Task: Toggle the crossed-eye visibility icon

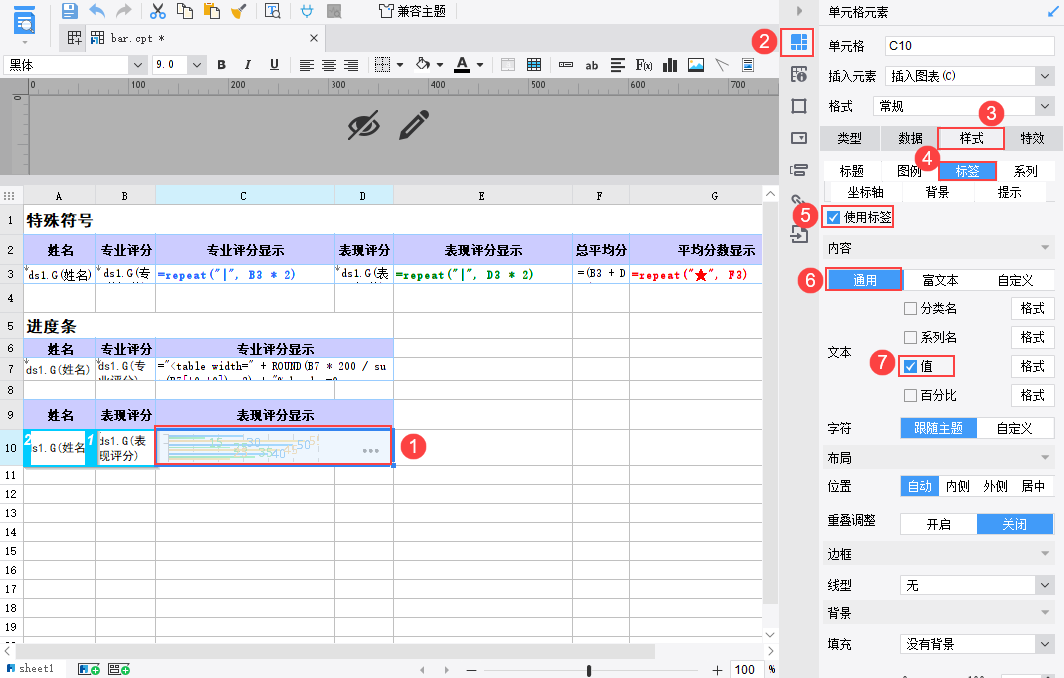Action: pyautogui.click(x=364, y=126)
